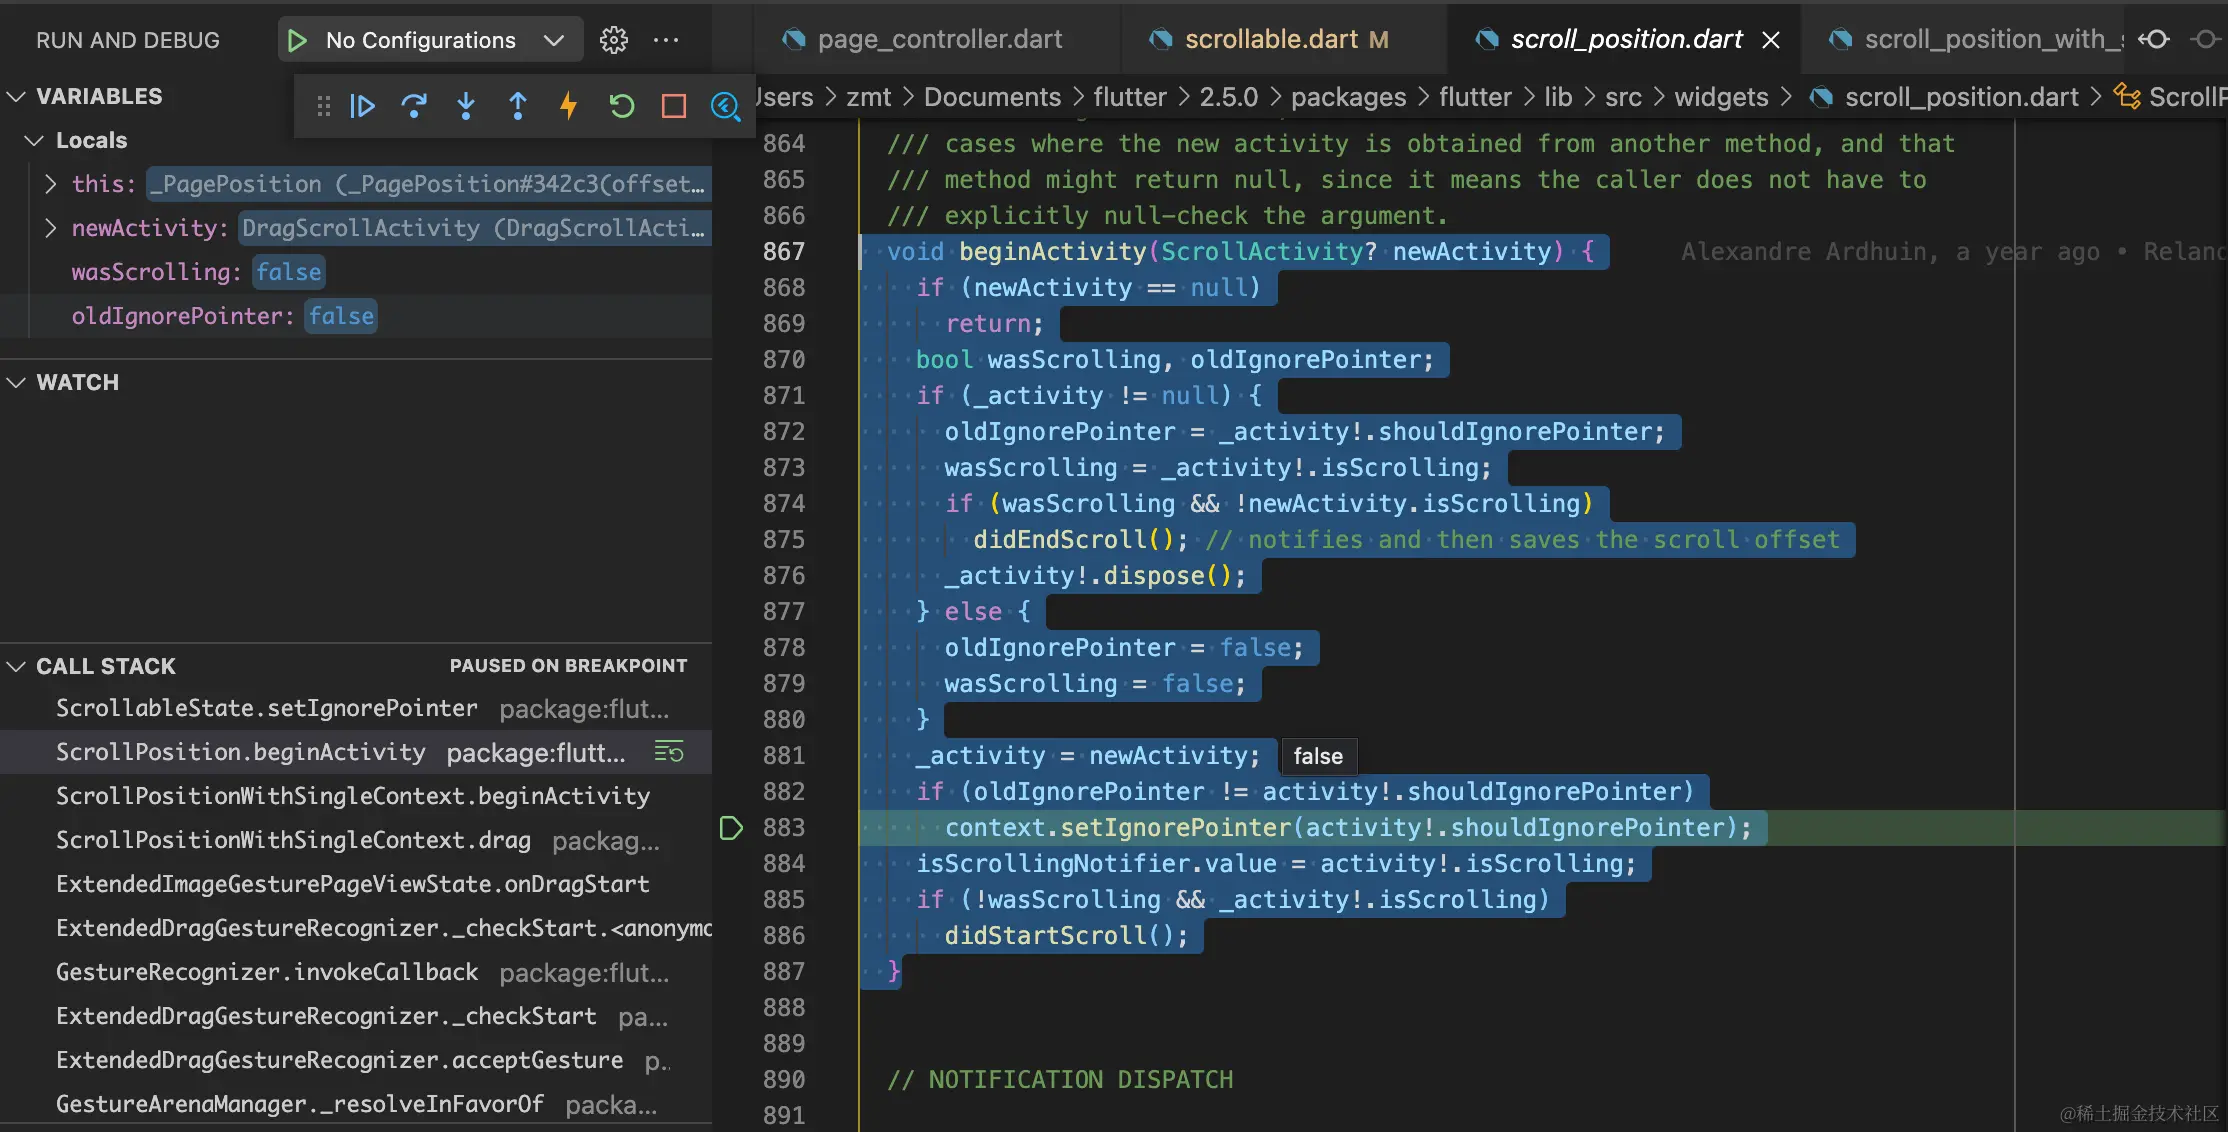Click 'context.setIgnorePointer' on highlighted line 883
The width and height of the screenshot is (2228, 1132).
(1118, 828)
